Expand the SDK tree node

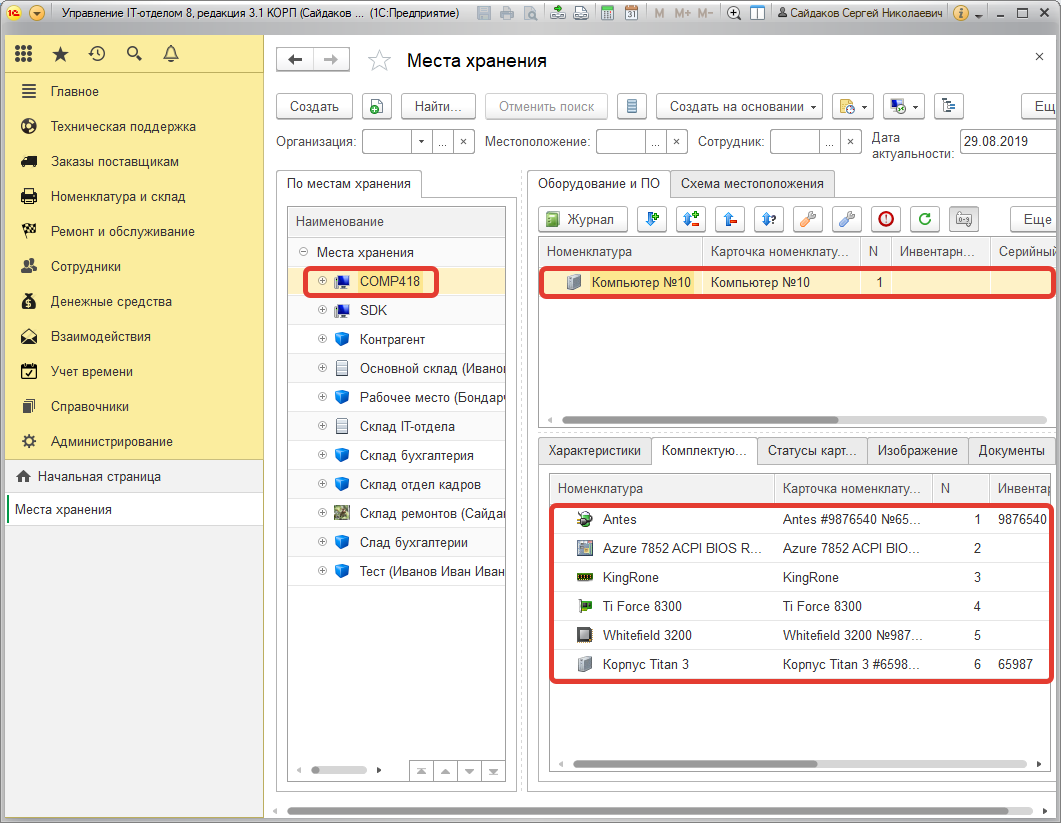[322, 310]
